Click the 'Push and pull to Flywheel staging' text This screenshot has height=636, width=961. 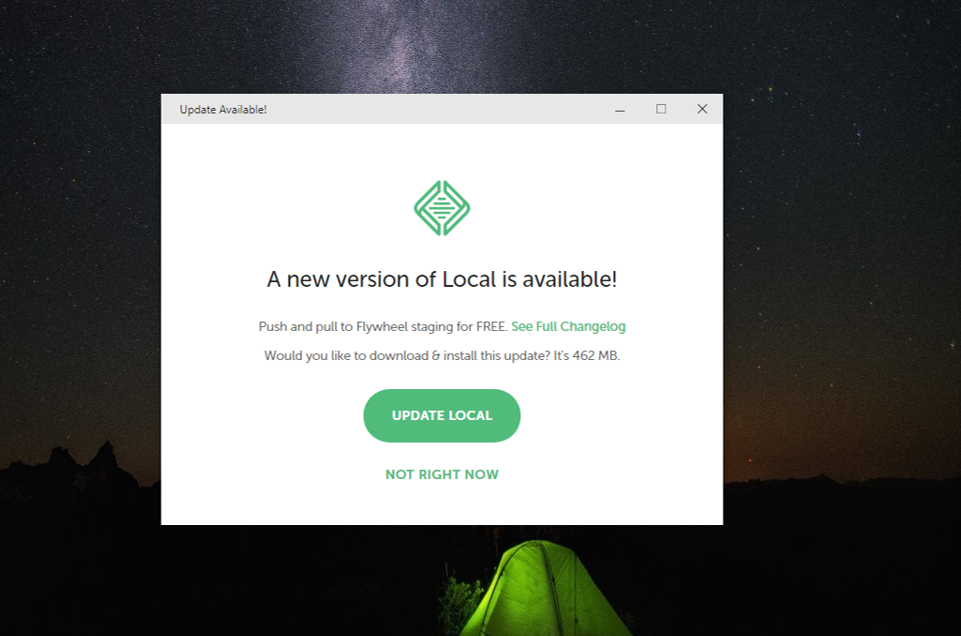357,327
